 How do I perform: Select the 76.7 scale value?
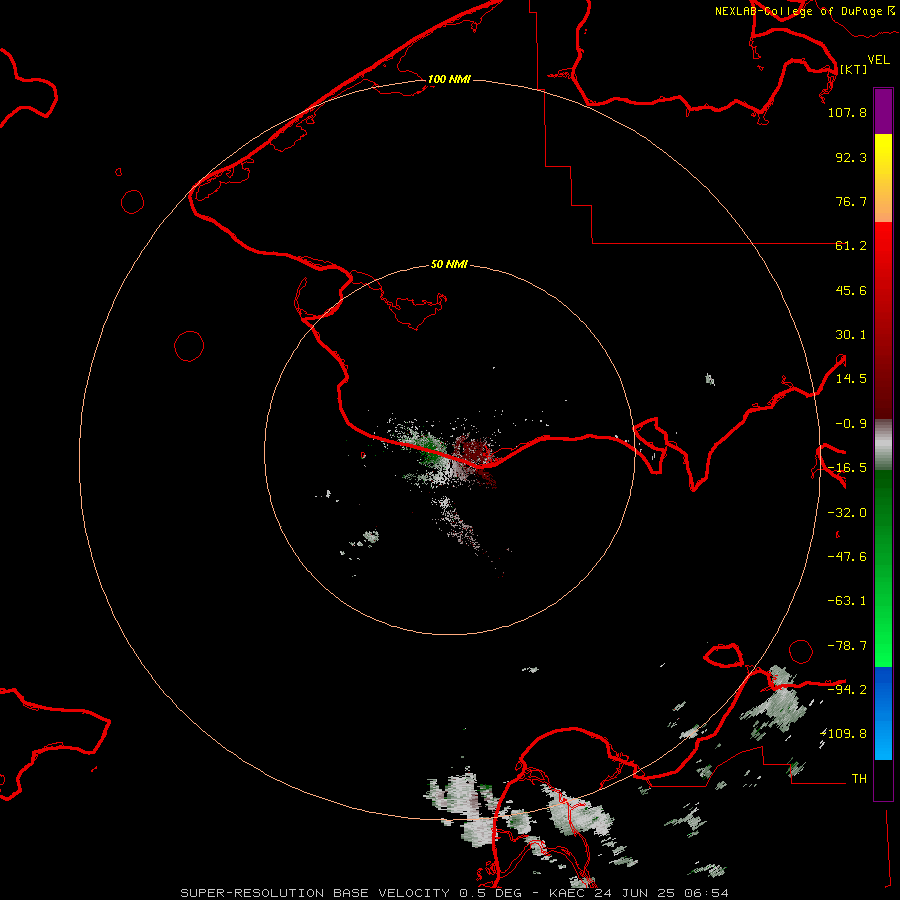point(851,201)
